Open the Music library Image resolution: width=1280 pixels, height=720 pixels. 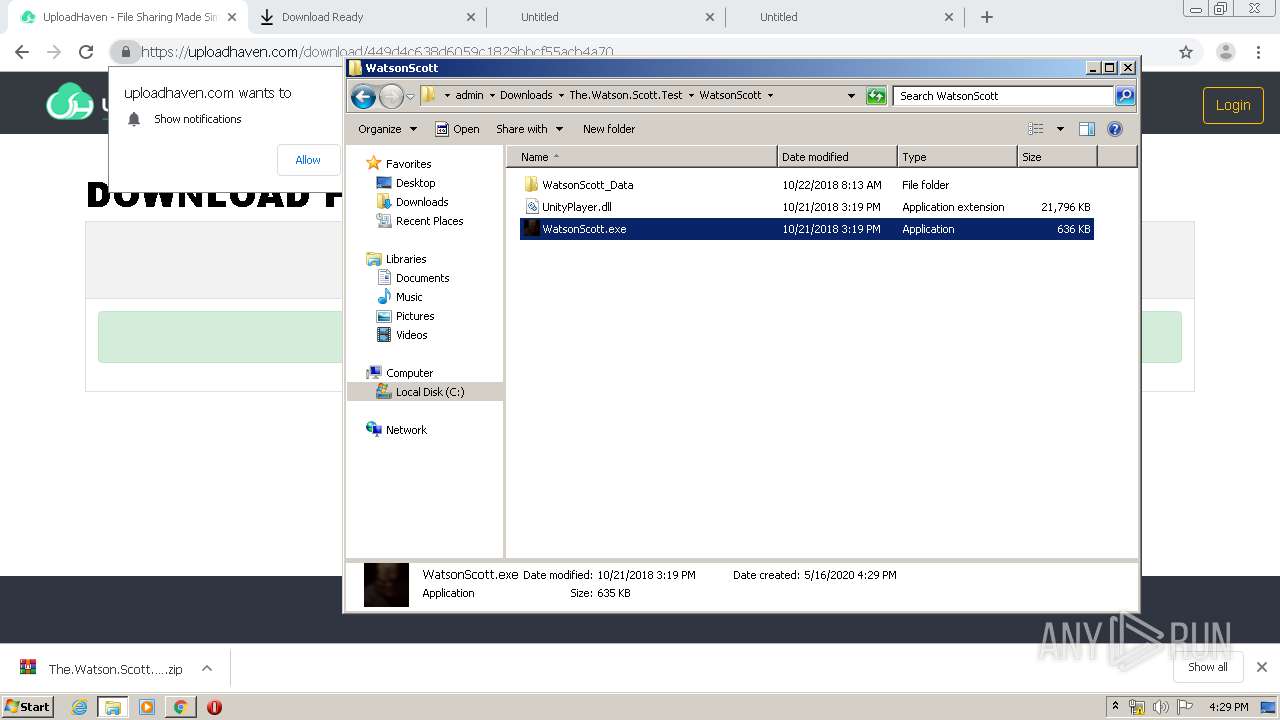point(409,297)
